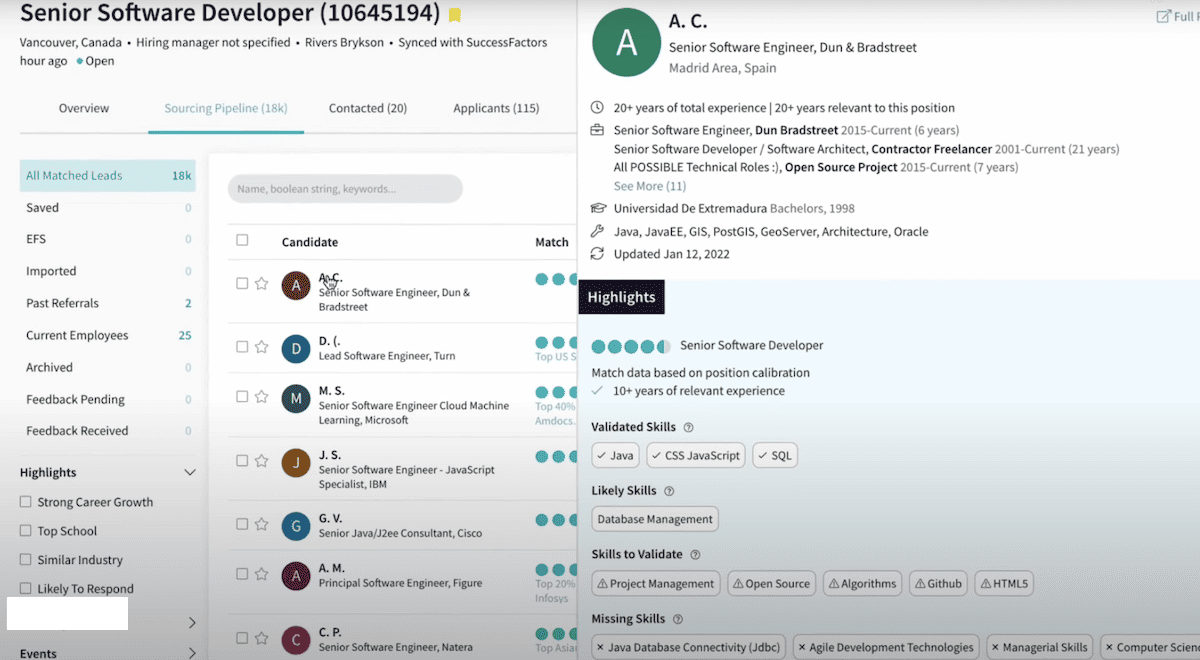The height and width of the screenshot is (660, 1200).
Task: Focus the name, boolean string, keywords search box
Action: pyautogui.click(x=345, y=189)
